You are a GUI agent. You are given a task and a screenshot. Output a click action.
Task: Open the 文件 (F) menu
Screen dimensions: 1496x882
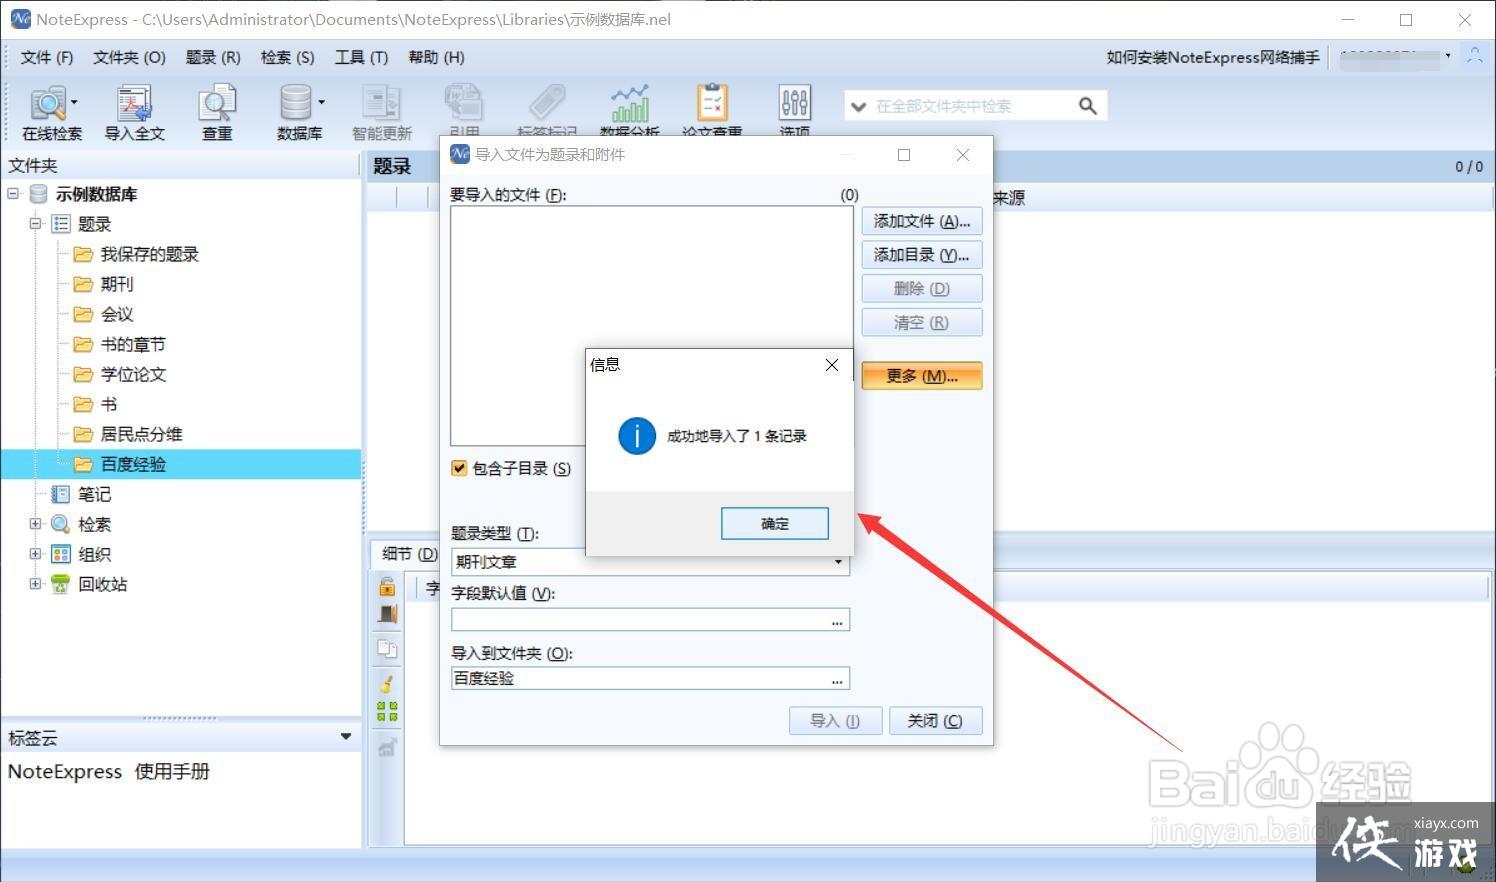[47, 57]
